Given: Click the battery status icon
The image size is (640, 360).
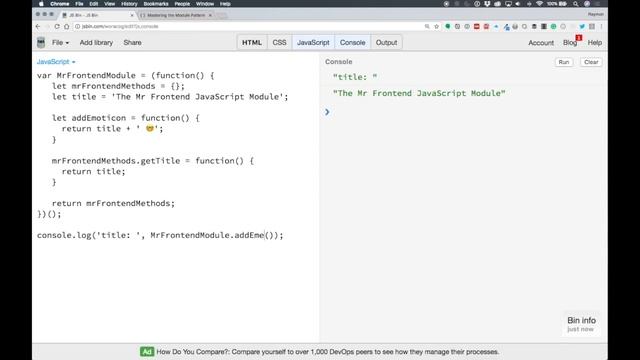Looking at the screenshot, I should pyautogui.click(x=562, y=4).
